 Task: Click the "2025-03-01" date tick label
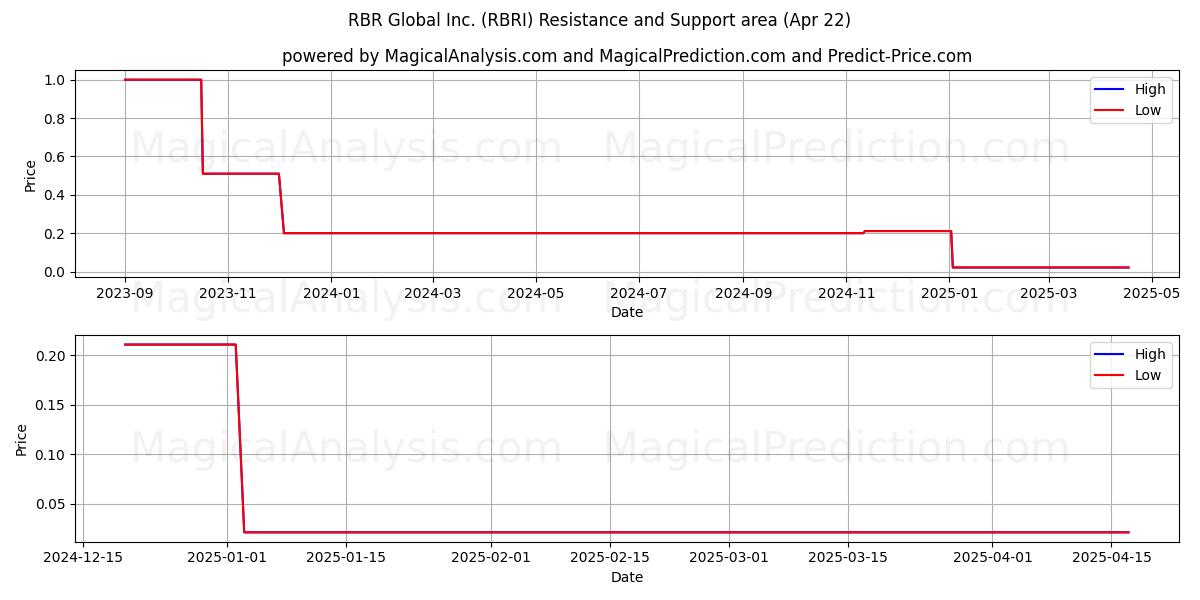tap(729, 557)
